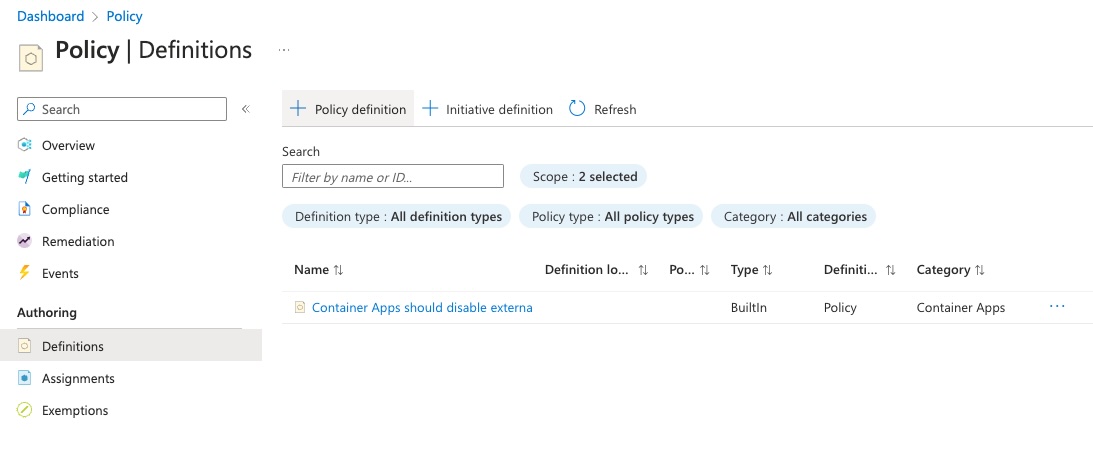Click the Compliance icon in sidebar
The width and height of the screenshot is (1093, 451).
pyautogui.click(x=24, y=209)
